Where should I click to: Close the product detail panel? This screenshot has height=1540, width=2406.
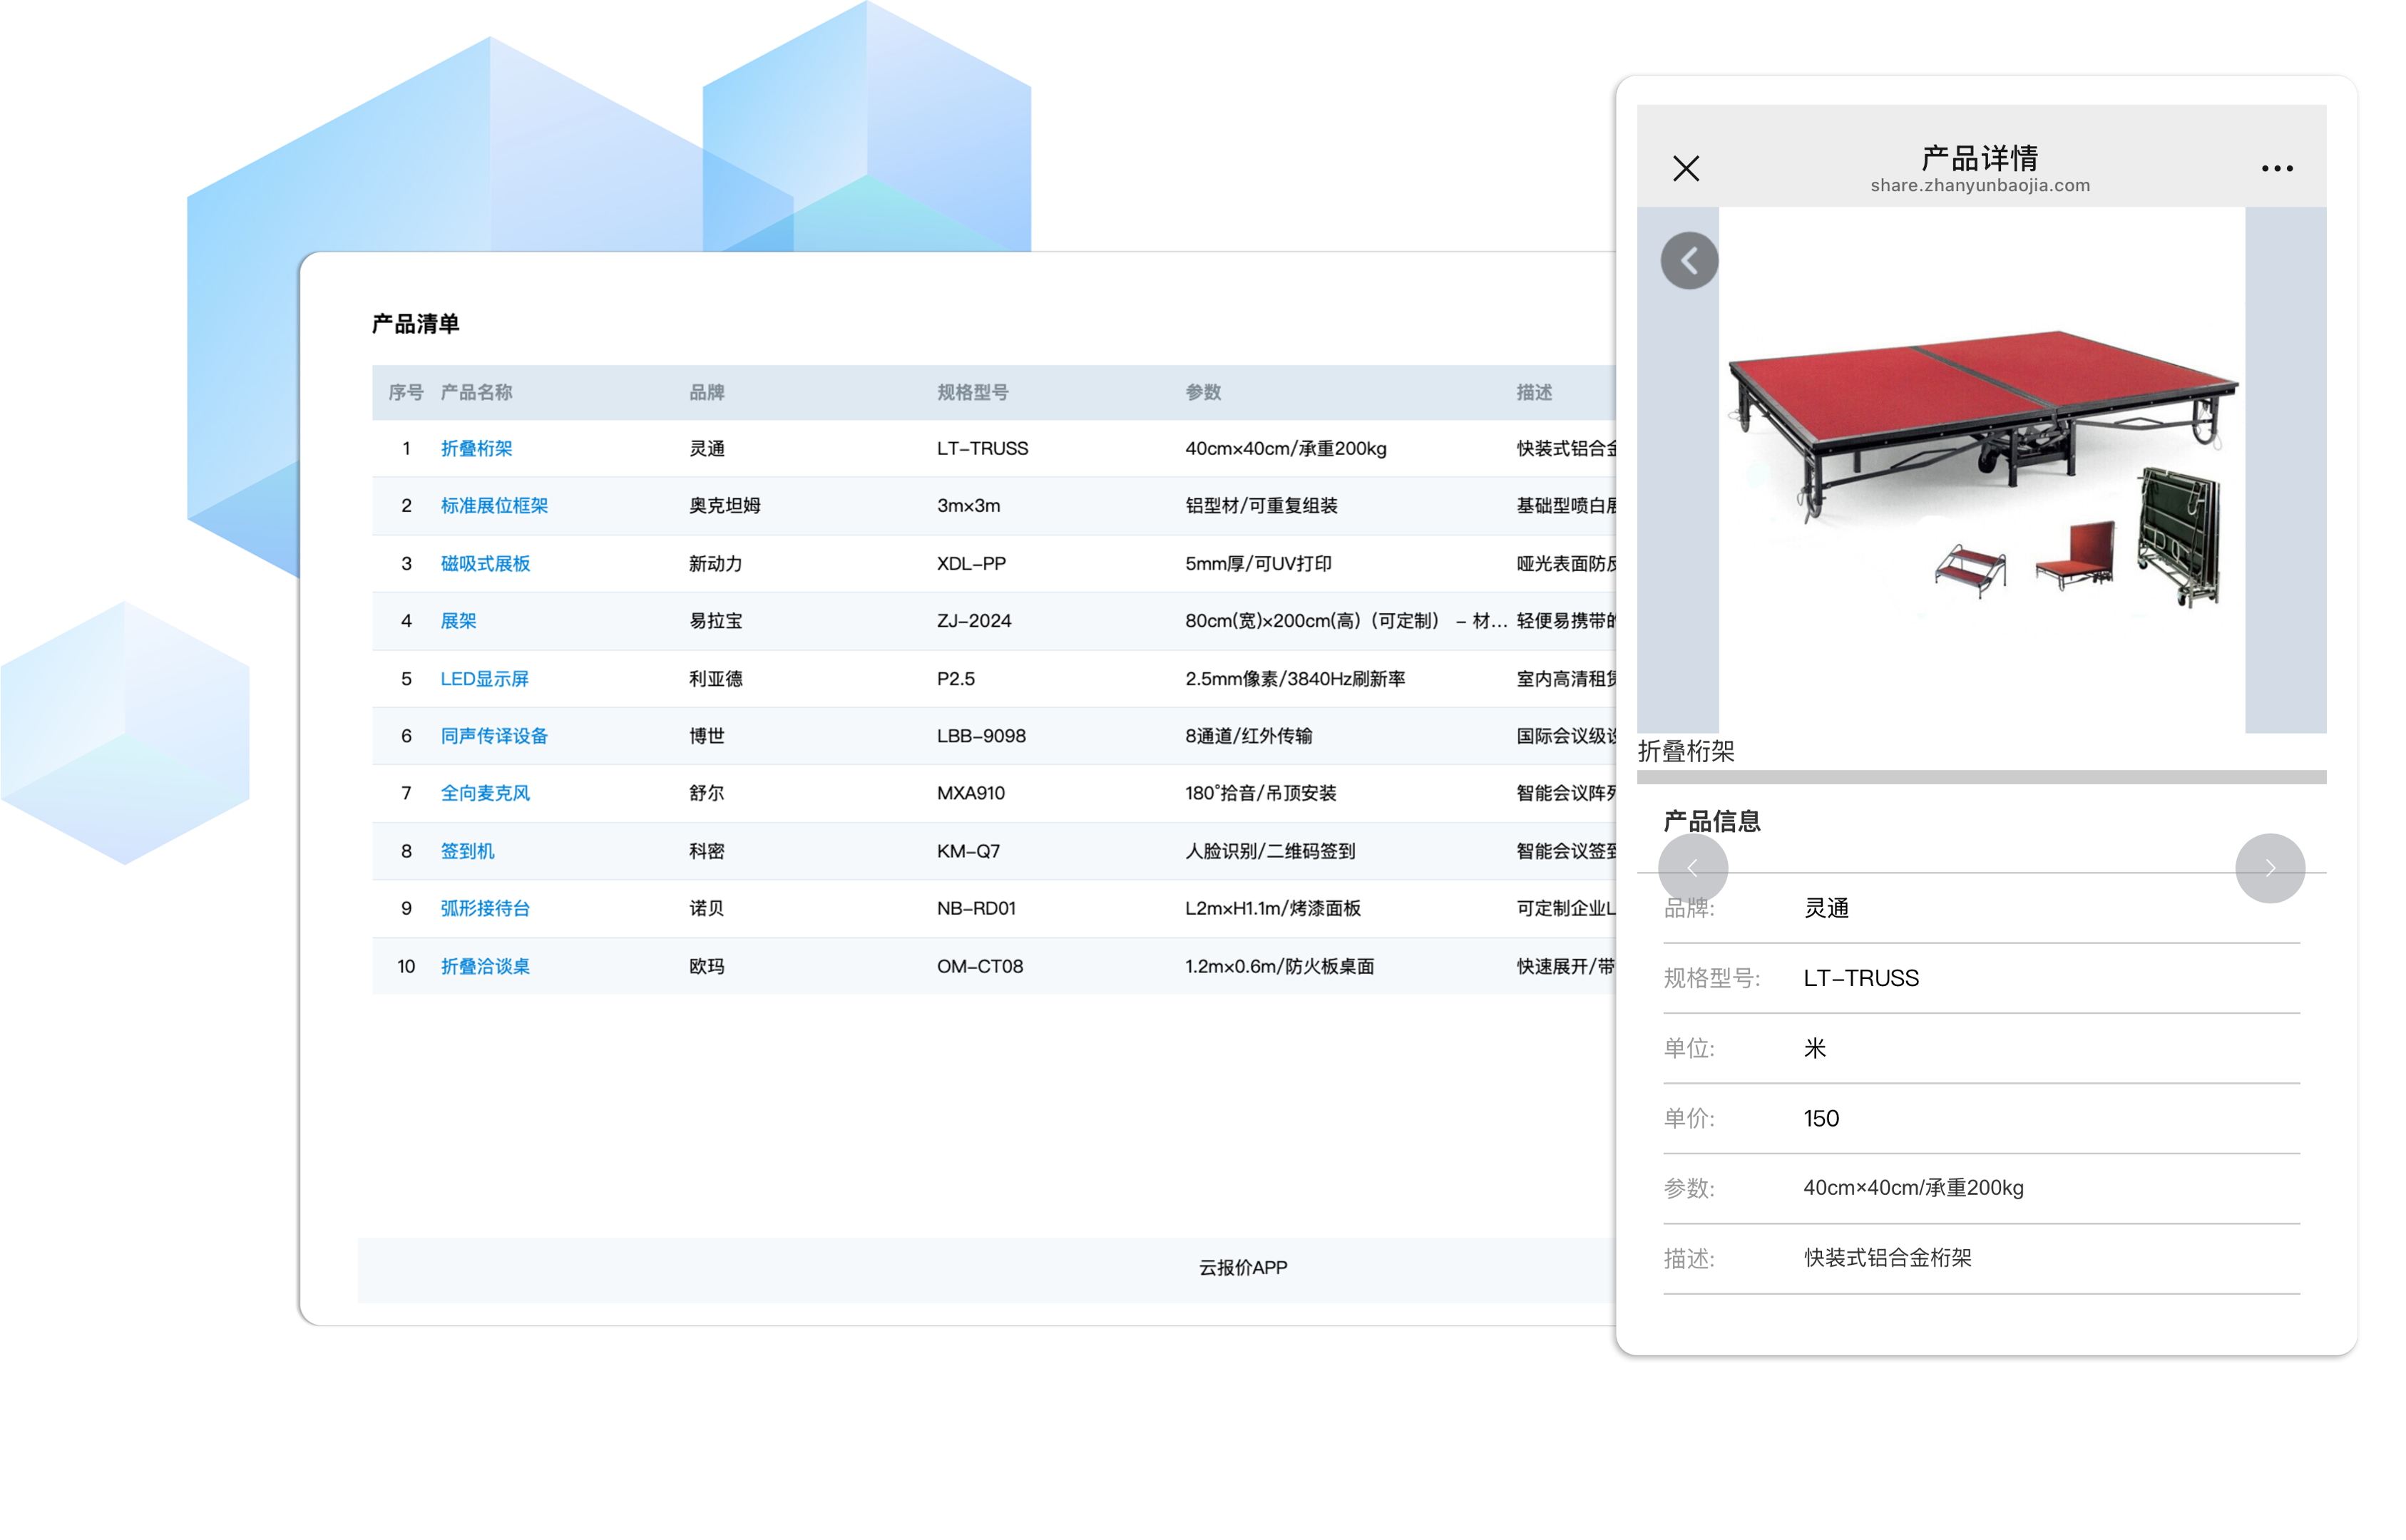click(1685, 168)
